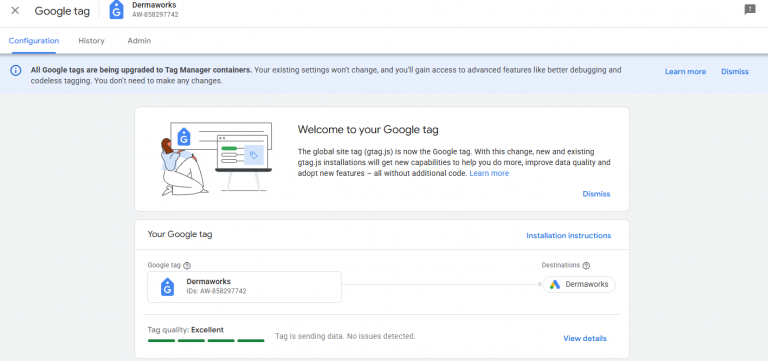768x361 pixels.
Task: Click the blue tag icon in Dermaworks tag card
Action: pyautogui.click(x=168, y=287)
